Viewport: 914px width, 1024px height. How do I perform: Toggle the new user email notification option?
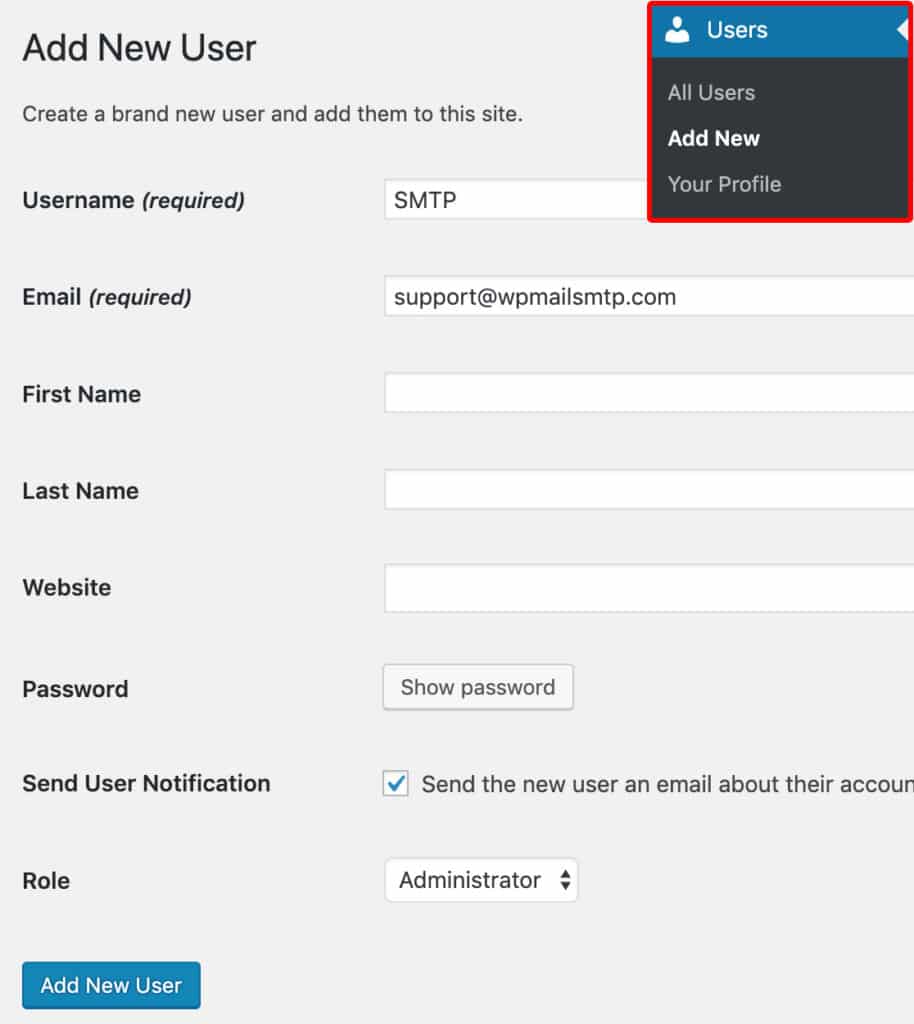tap(395, 784)
